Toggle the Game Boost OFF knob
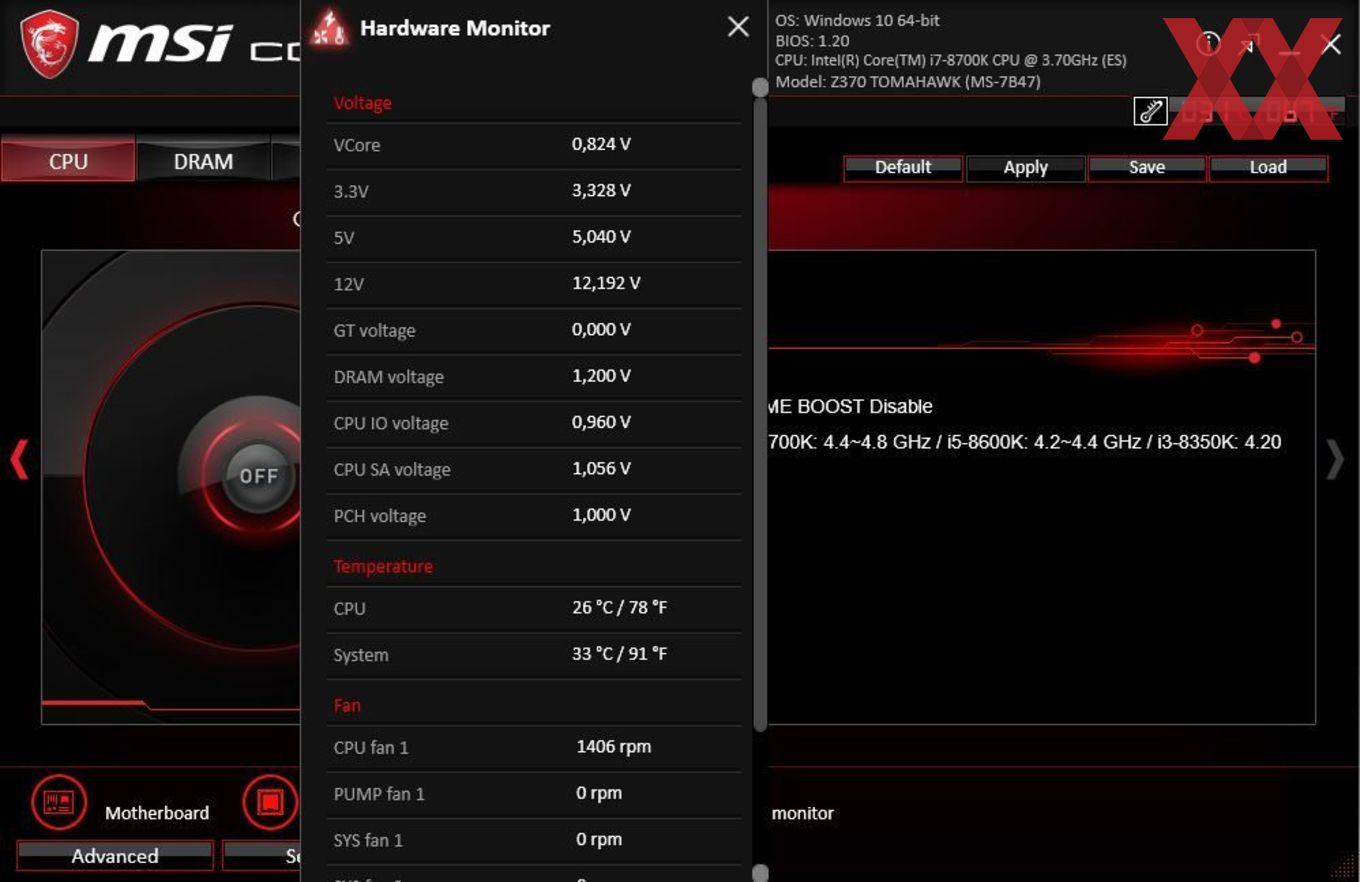The width and height of the screenshot is (1360, 882). coord(258,476)
